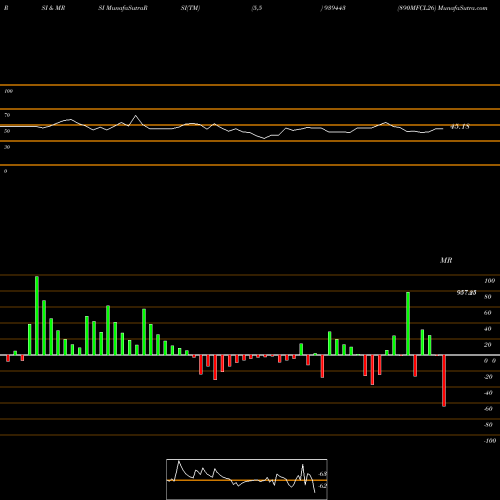This screenshot has height=500, width=500.
Task: Click the '-80' label on MR axis
Action: point(488,425)
